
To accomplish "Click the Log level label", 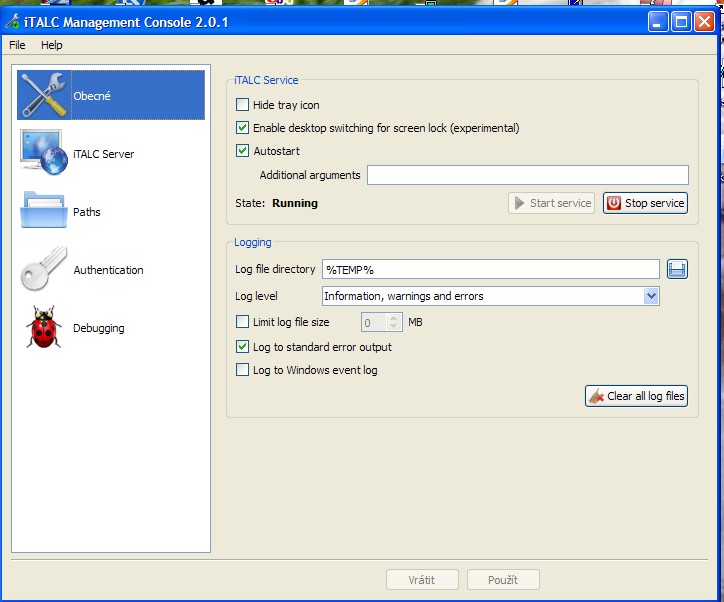I will click(256, 296).
